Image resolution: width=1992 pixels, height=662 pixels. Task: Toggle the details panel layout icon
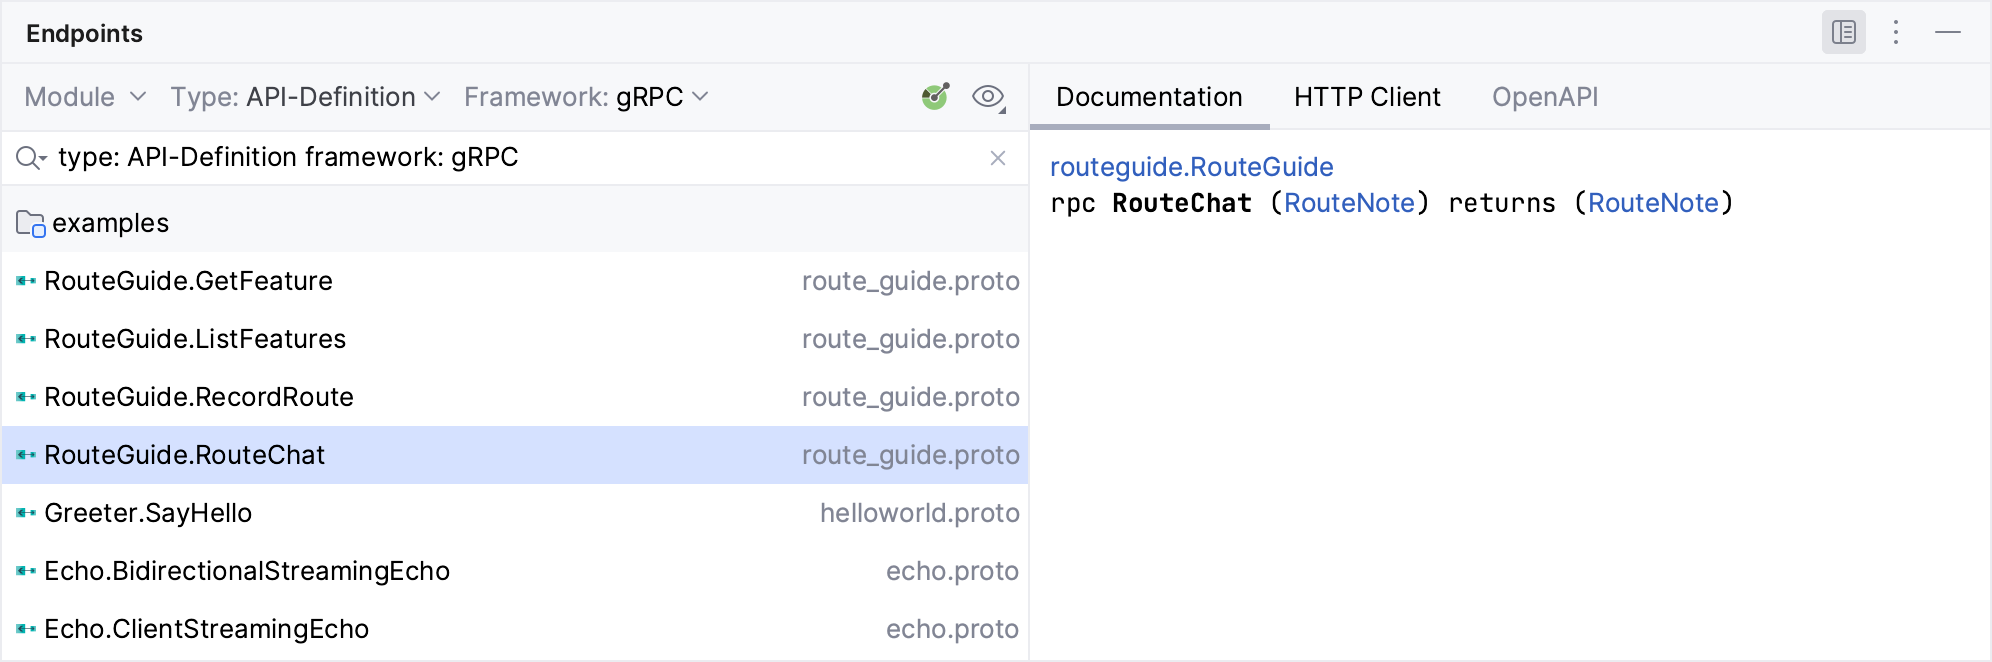click(x=1843, y=33)
